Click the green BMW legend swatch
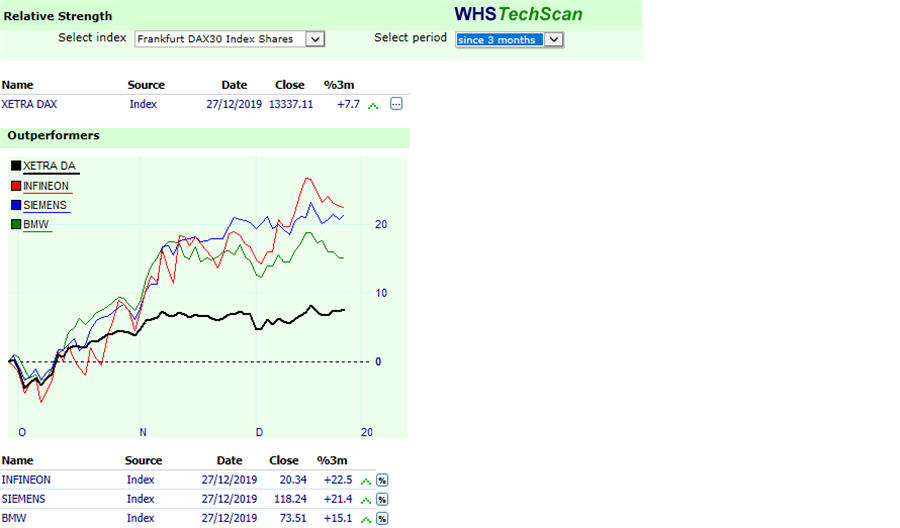Screen dimensions: 900x528 coord(16,224)
